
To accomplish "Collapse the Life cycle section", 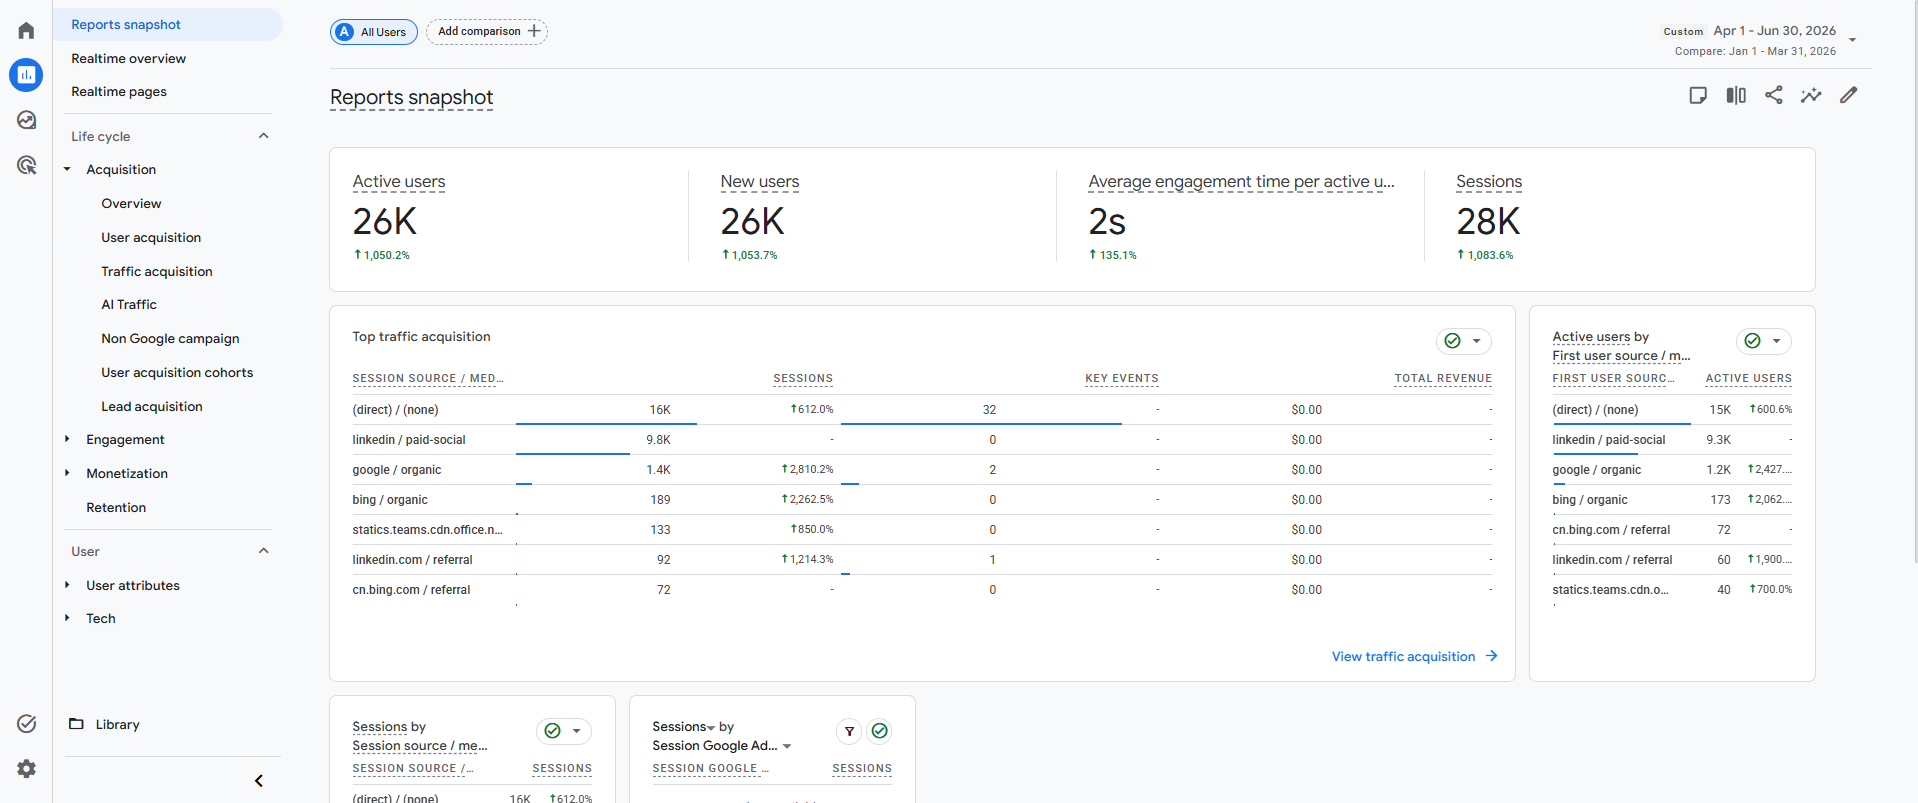I will click(264, 136).
